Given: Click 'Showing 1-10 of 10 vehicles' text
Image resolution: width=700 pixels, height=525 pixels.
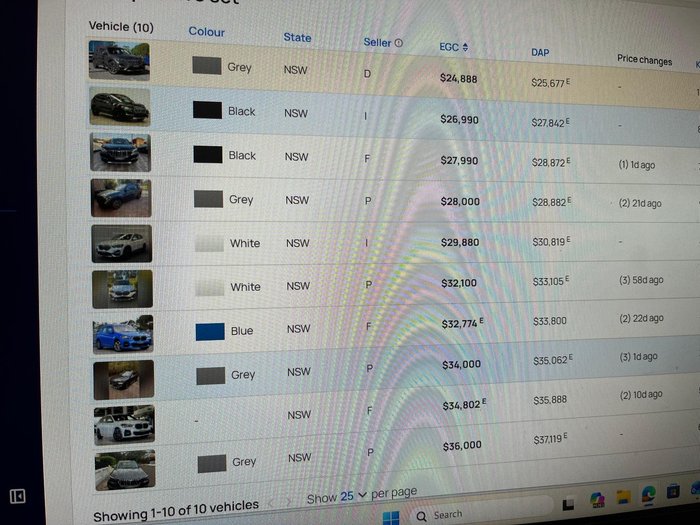Looking at the screenshot, I should click(176, 510).
